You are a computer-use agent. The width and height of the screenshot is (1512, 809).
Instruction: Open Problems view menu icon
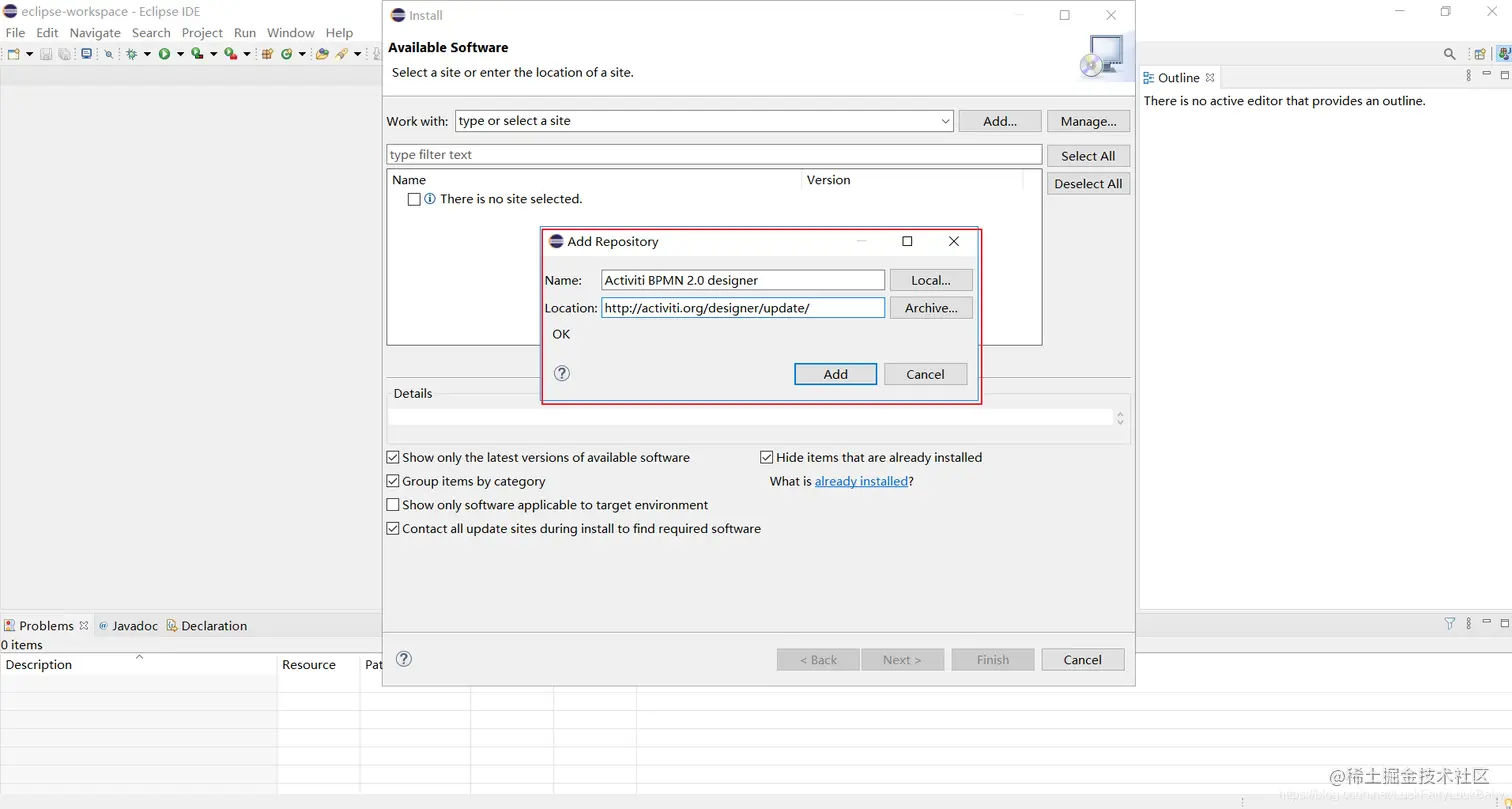point(1469,623)
